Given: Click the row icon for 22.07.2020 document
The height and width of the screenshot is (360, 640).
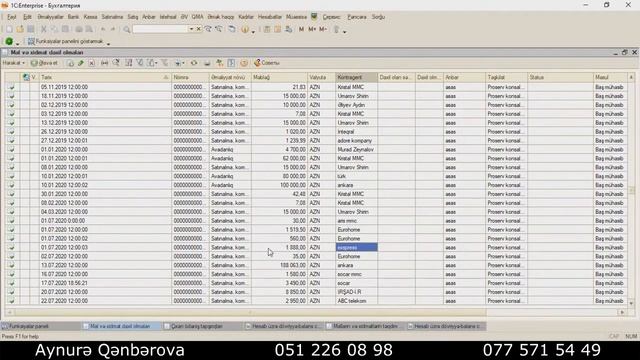Looking at the screenshot, I should pyautogui.click(x=11, y=301).
